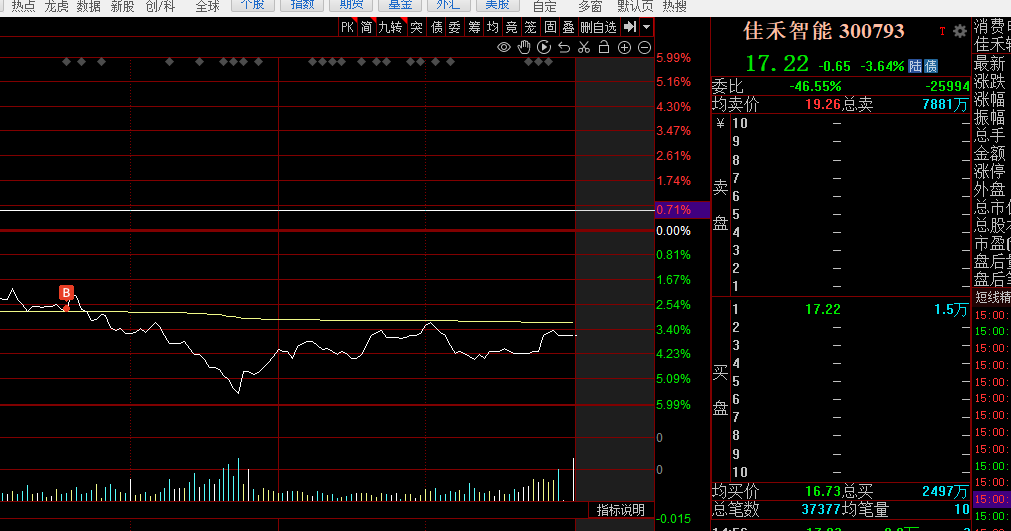Zoom in with the plus circle icon
The image size is (1011, 531).
pyautogui.click(x=624, y=47)
